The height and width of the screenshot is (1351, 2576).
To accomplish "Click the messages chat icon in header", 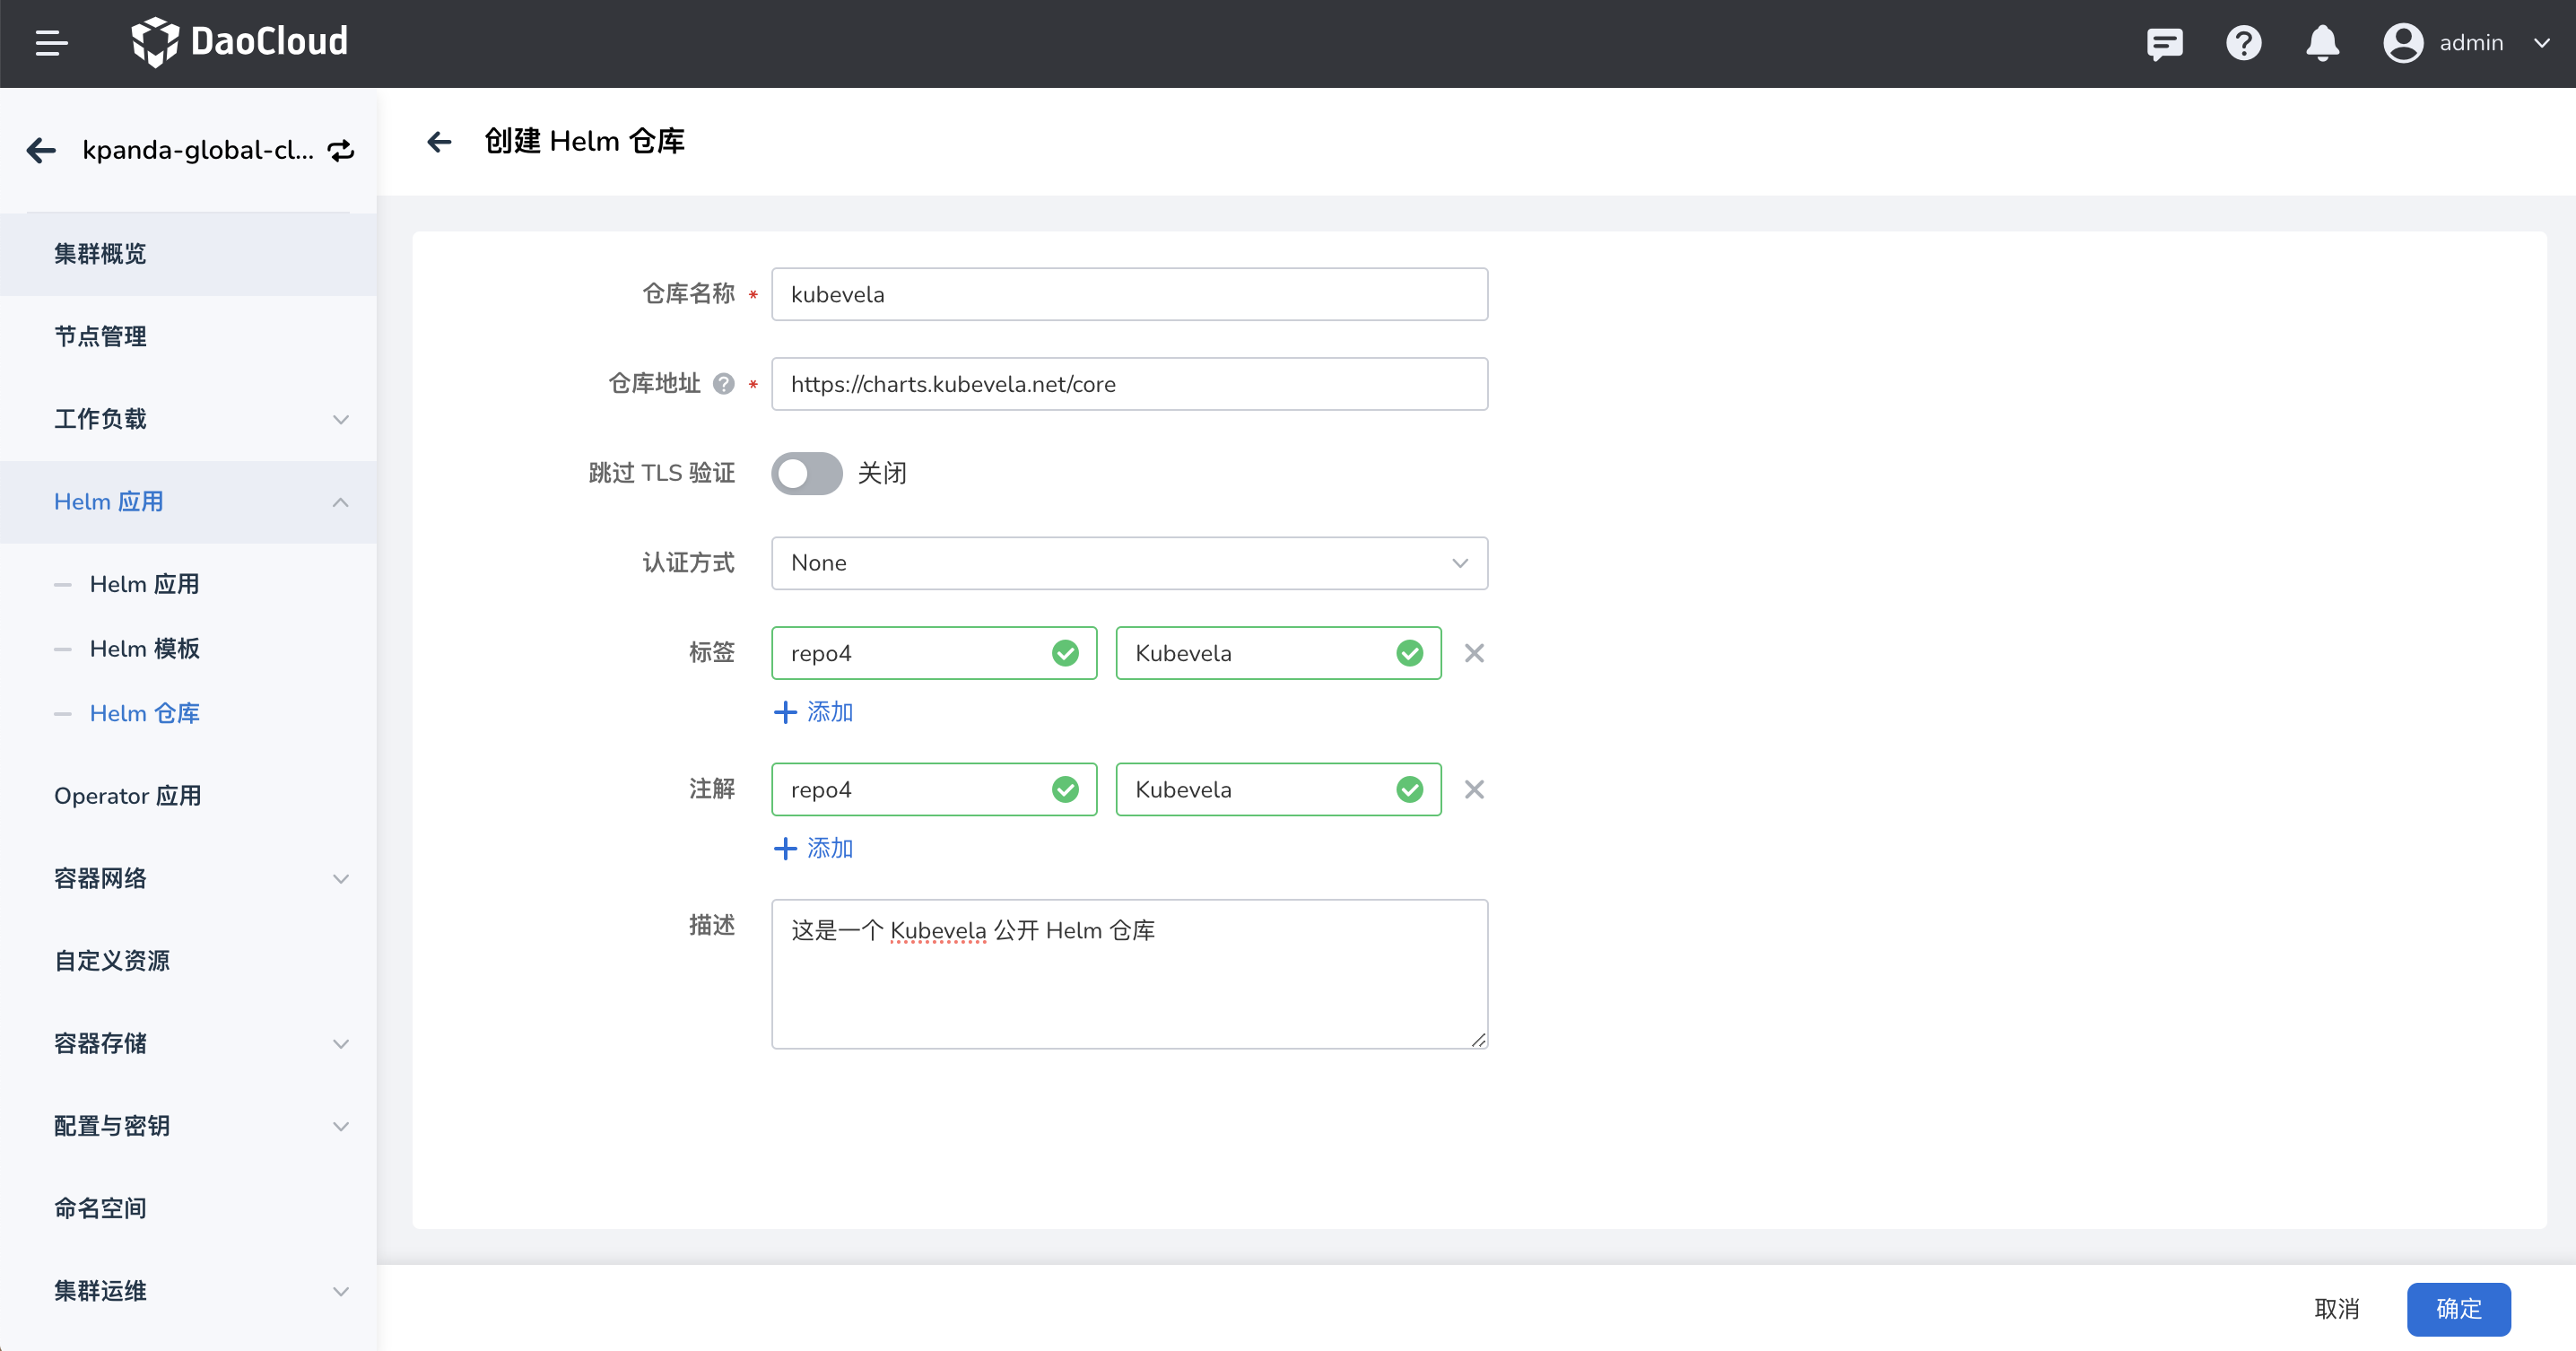I will (x=2164, y=43).
